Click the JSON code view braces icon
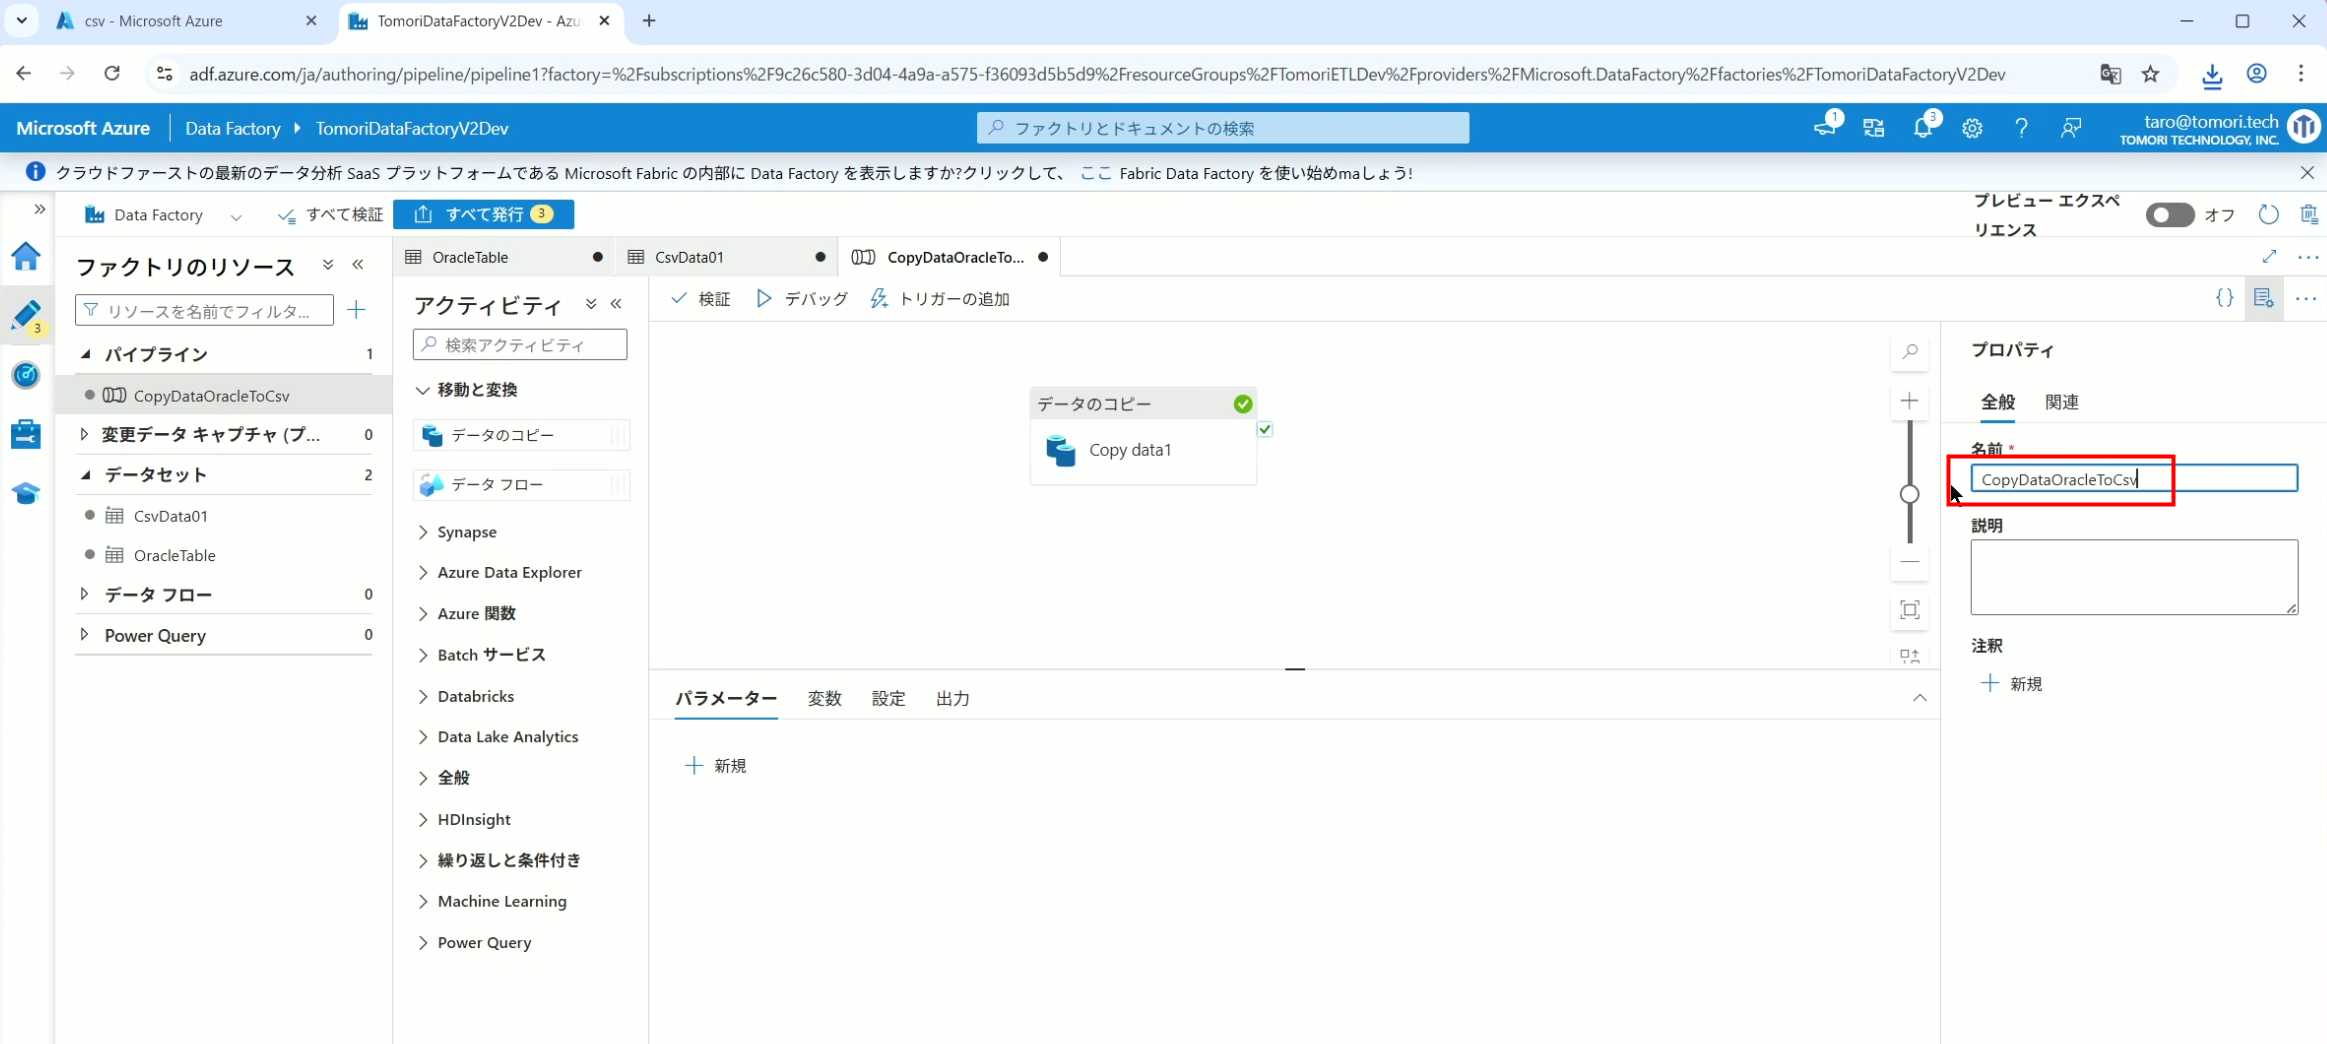Screen dimensions: 2327x1044 pos(2224,298)
